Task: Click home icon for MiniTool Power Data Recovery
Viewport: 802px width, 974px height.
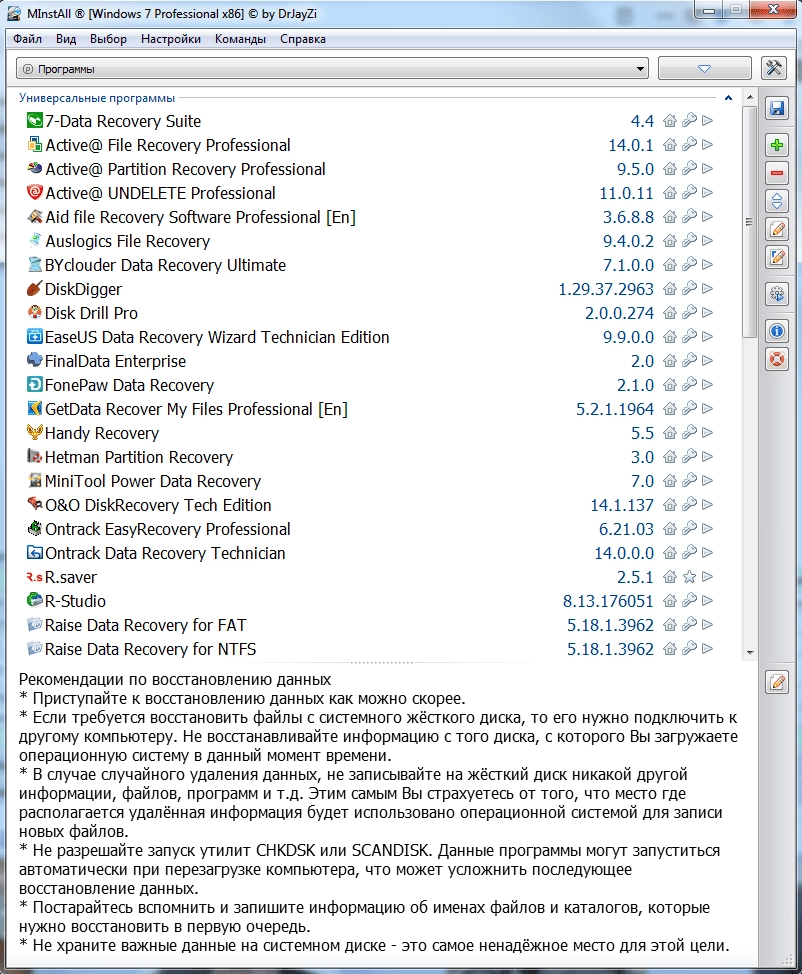Action: 670,481
